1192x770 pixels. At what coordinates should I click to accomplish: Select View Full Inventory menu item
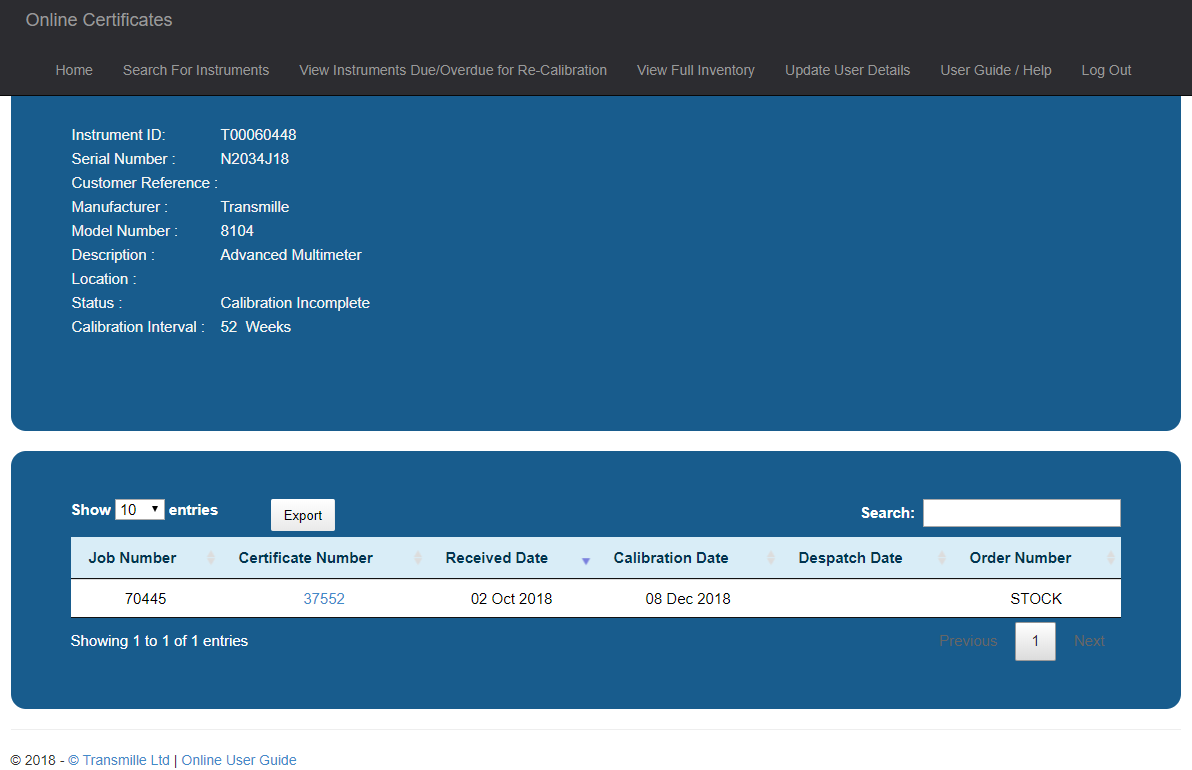click(x=696, y=70)
